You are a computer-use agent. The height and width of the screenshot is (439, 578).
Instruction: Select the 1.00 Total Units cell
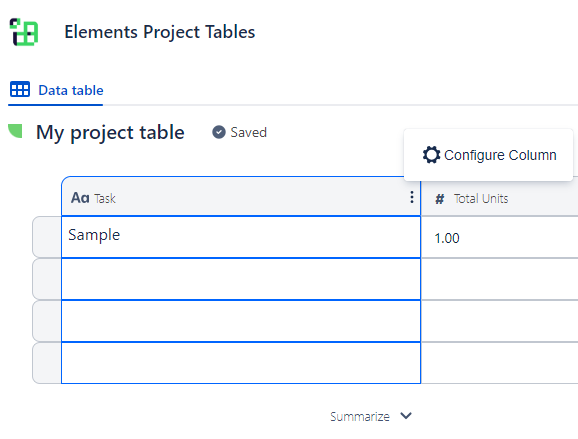point(499,237)
